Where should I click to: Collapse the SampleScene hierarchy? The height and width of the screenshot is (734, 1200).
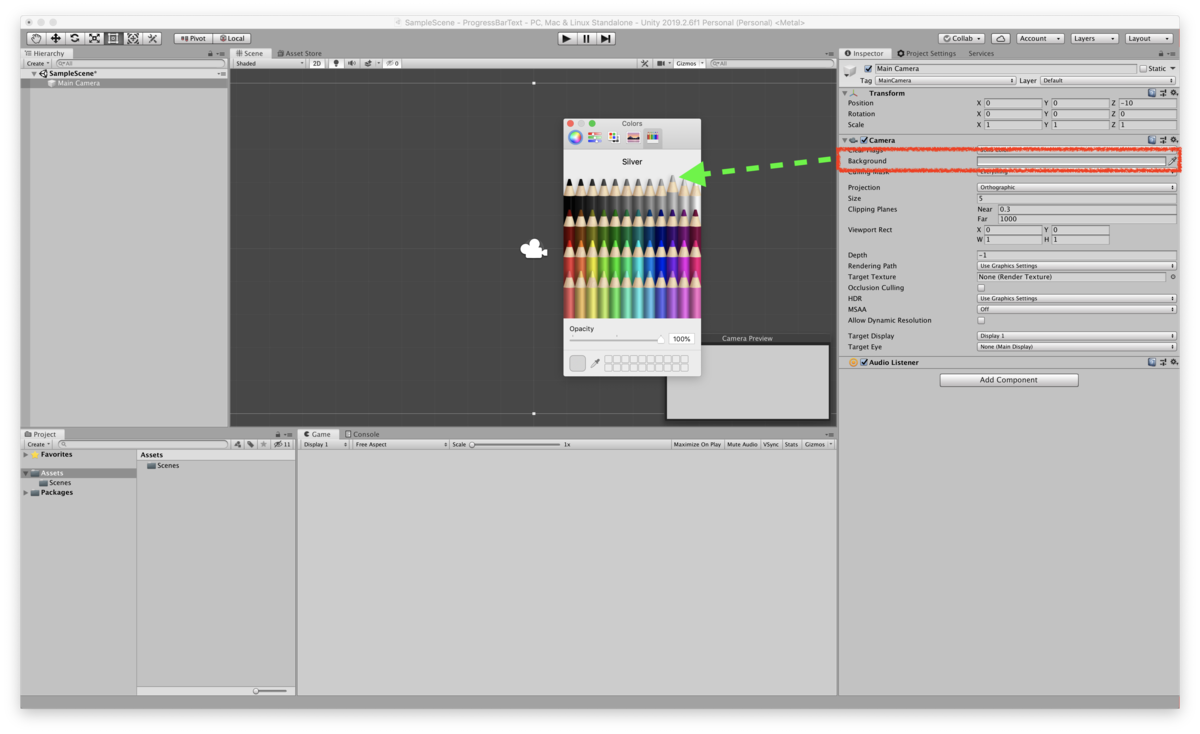[34, 74]
